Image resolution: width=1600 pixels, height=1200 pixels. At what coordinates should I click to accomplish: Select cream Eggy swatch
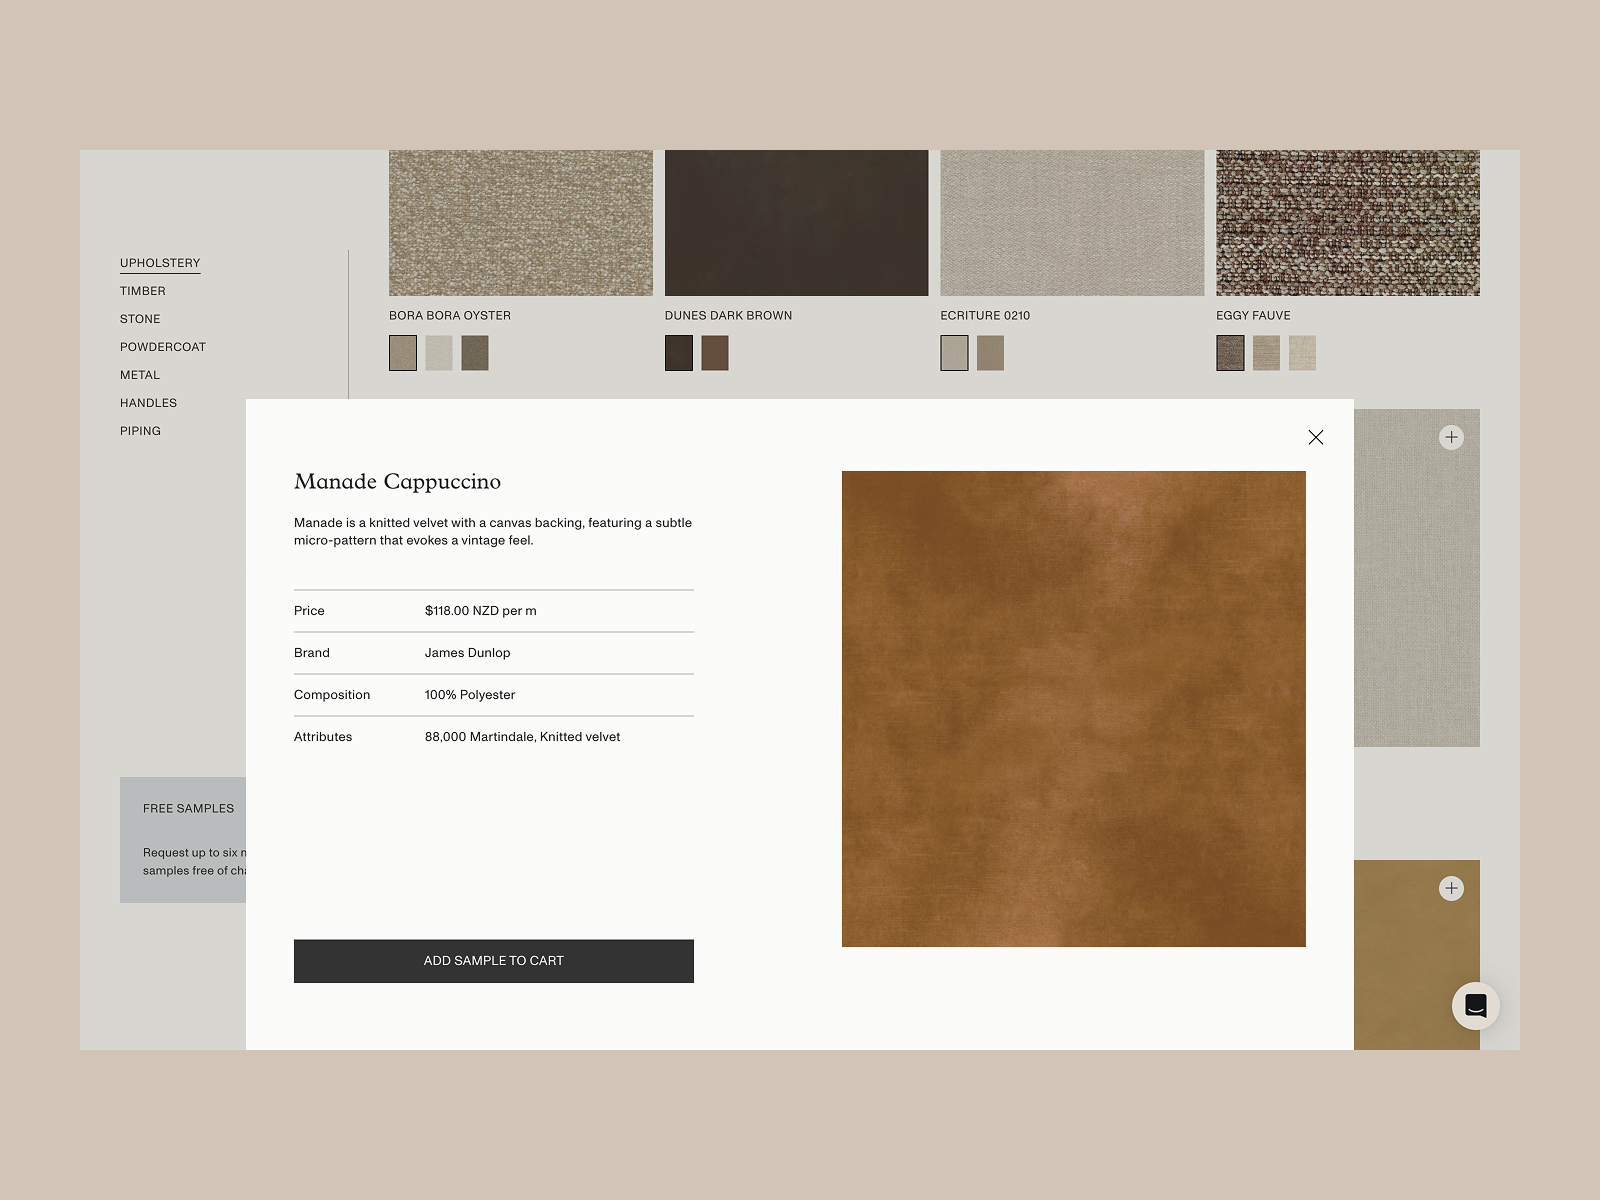point(1302,353)
